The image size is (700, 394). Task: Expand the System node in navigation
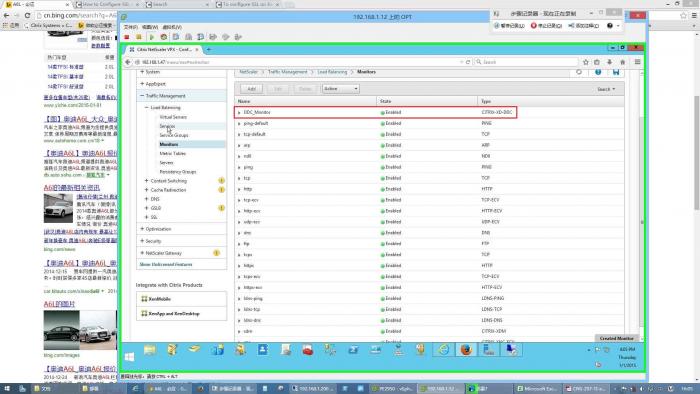142,72
